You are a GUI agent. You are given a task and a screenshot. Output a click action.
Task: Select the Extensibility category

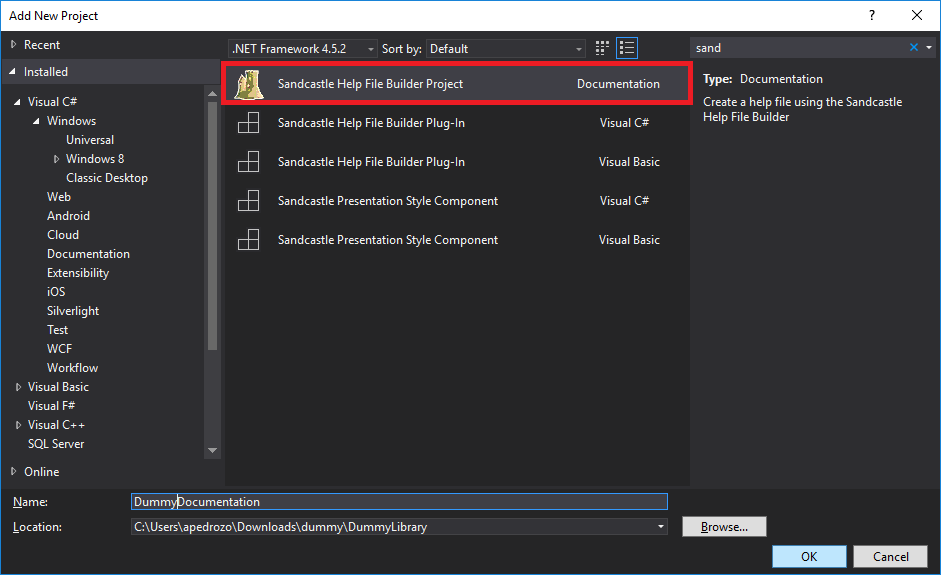point(78,273)
